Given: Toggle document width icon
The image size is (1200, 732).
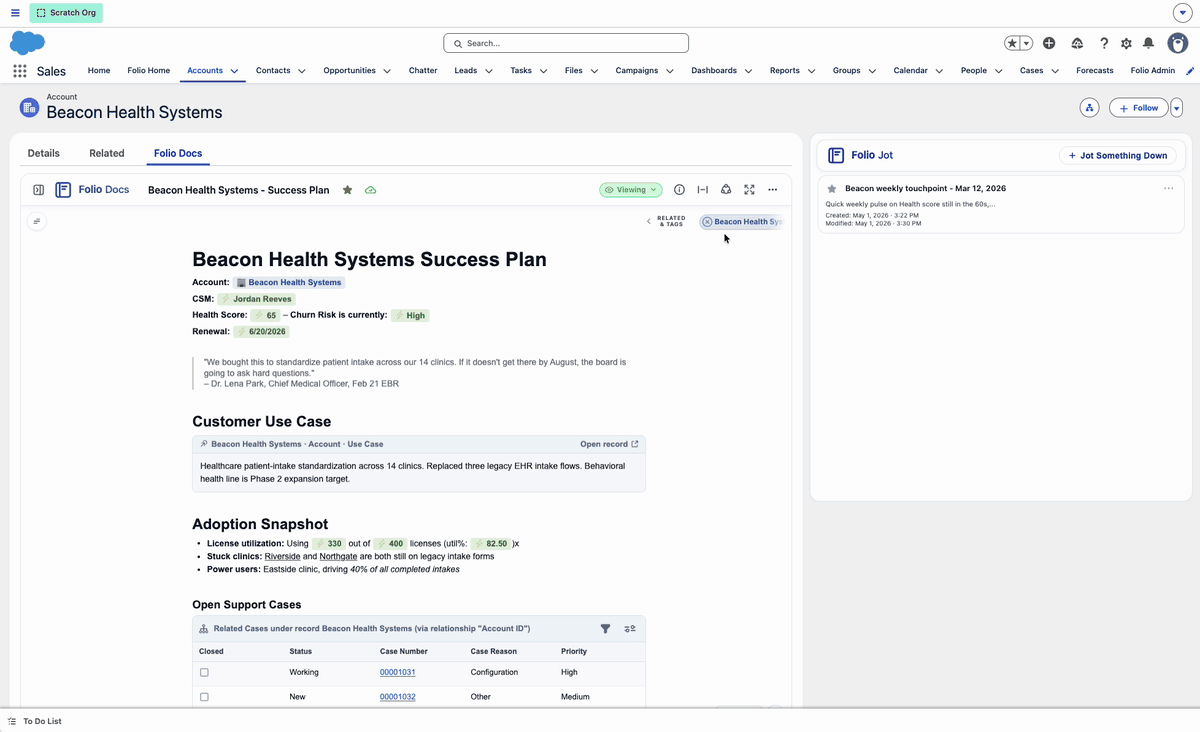Looking at the screenshot, I should pos(703,190).
